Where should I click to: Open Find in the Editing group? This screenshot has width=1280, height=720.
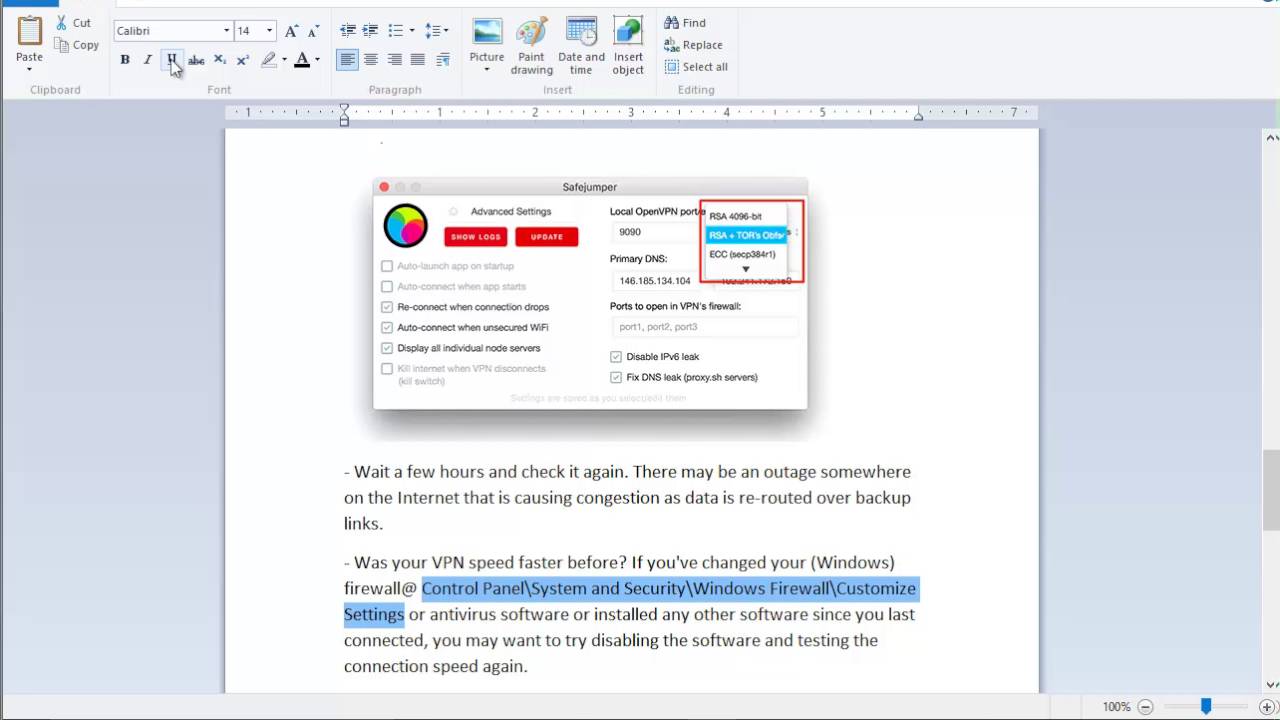pyautogui.click(x=685, y=23)
